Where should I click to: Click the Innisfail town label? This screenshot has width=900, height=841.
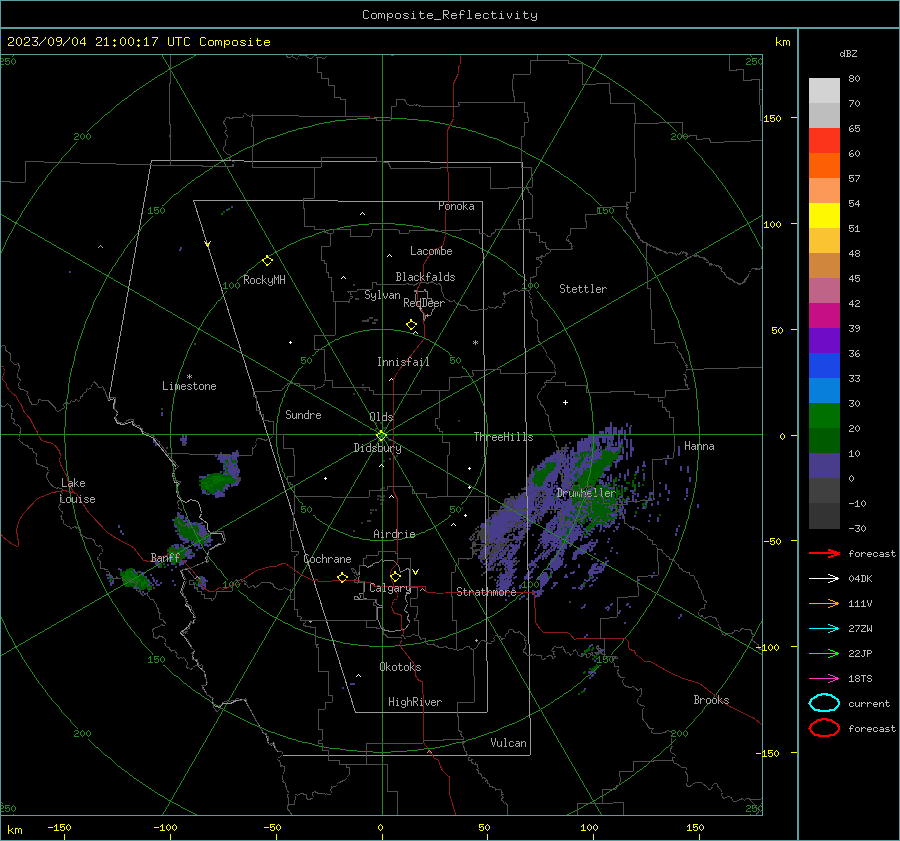point(403,362)
